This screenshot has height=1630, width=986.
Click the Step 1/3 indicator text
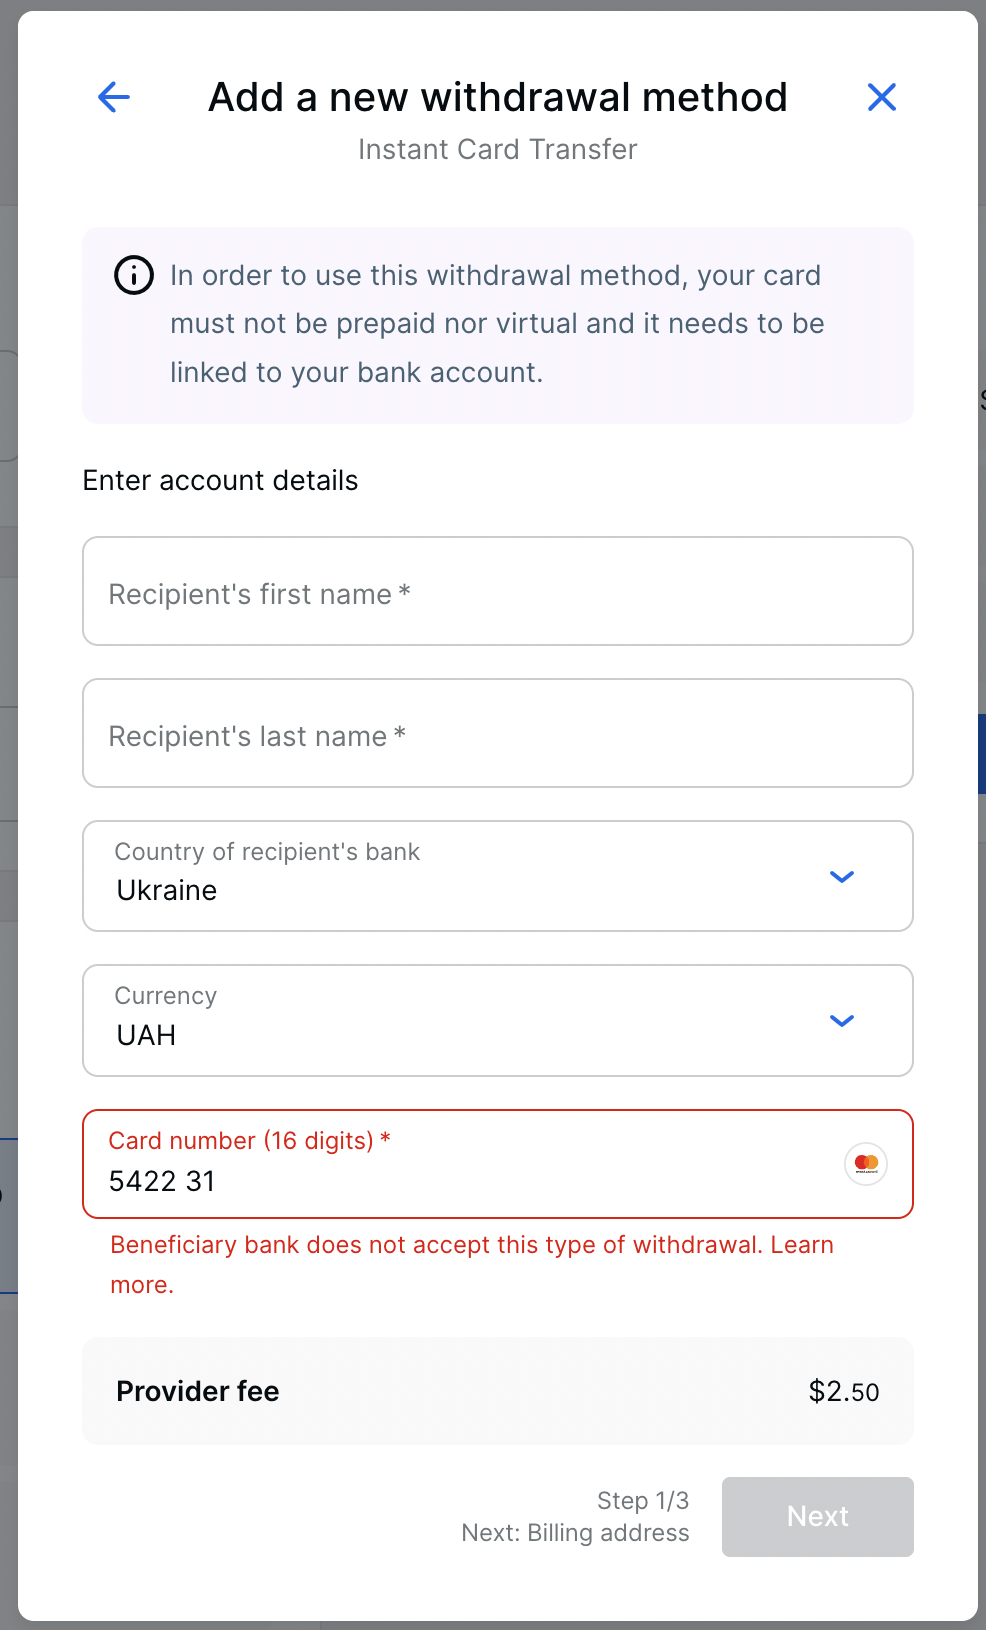pyautogui.click(x=643, y=1500)
